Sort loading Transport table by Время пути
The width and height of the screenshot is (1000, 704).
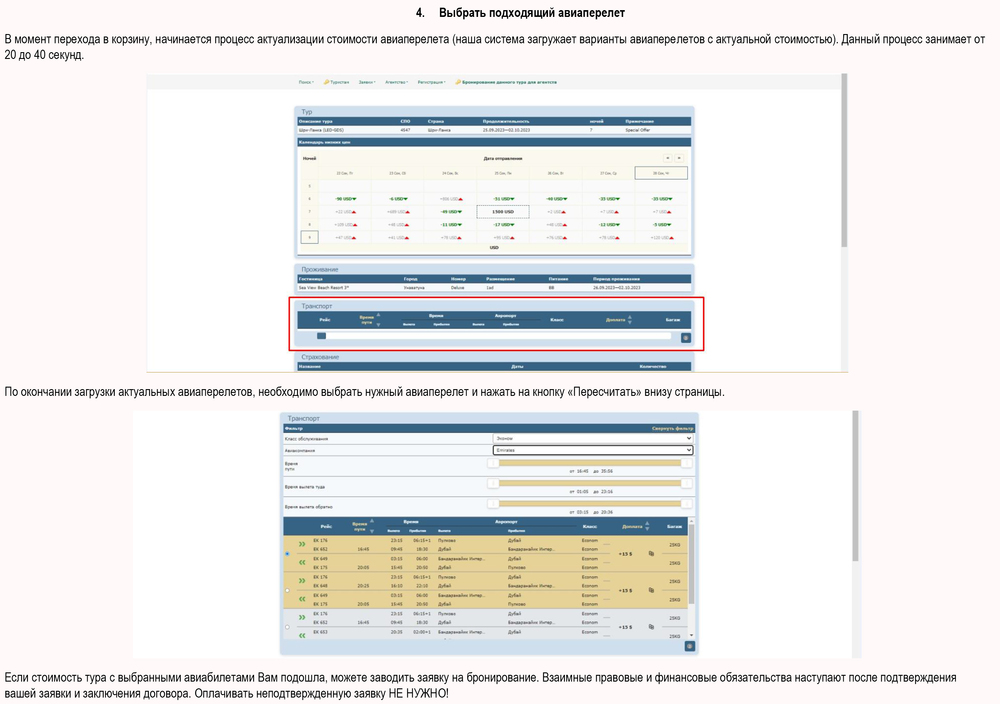click(x=369, y=319)
